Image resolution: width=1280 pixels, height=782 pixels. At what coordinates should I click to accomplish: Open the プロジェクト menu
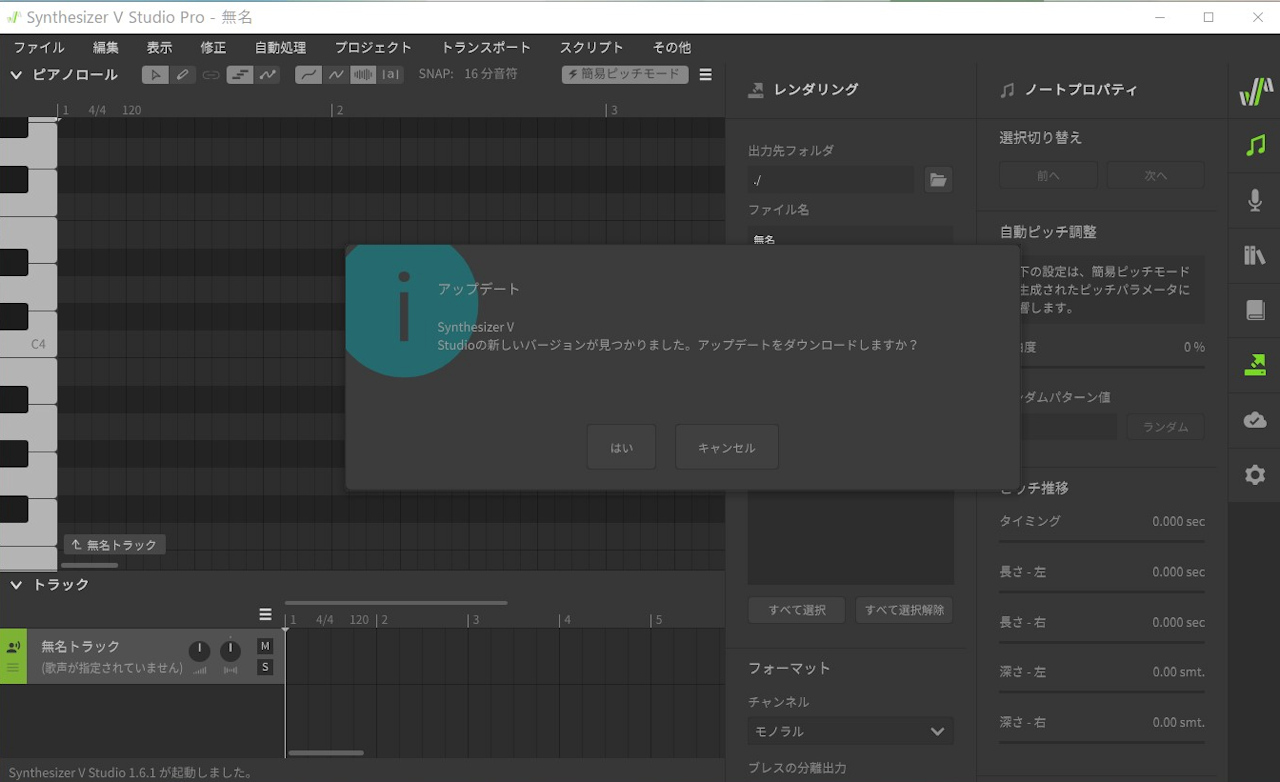(373, 47)
